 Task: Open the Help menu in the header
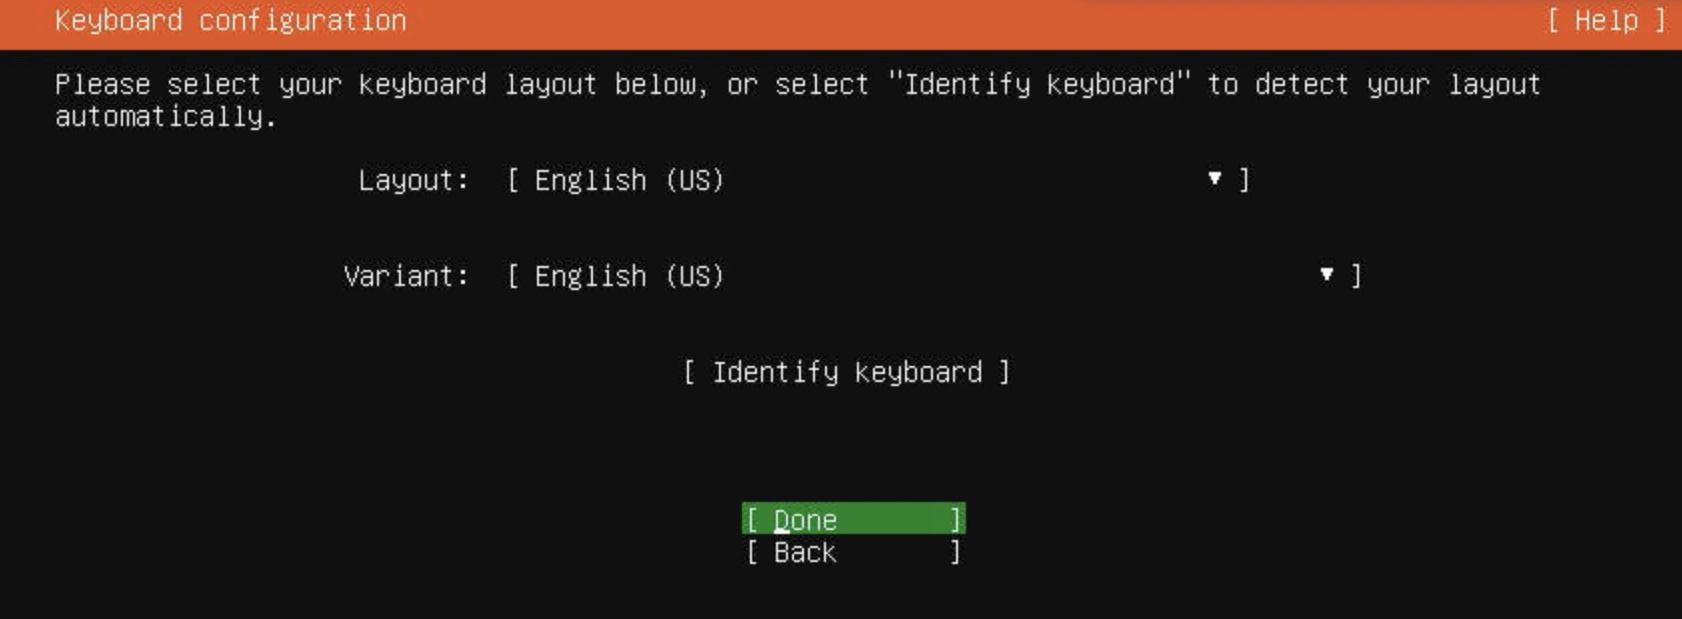tap(1606, 21)
